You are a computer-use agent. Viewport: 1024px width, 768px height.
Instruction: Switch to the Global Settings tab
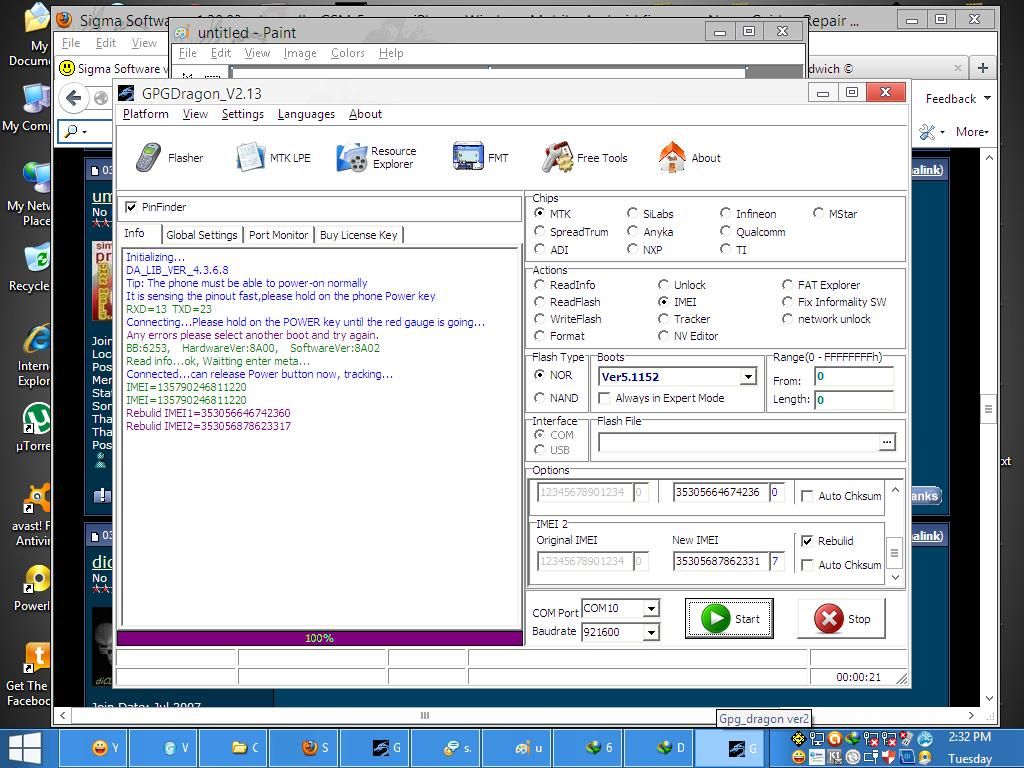(202, 235)
